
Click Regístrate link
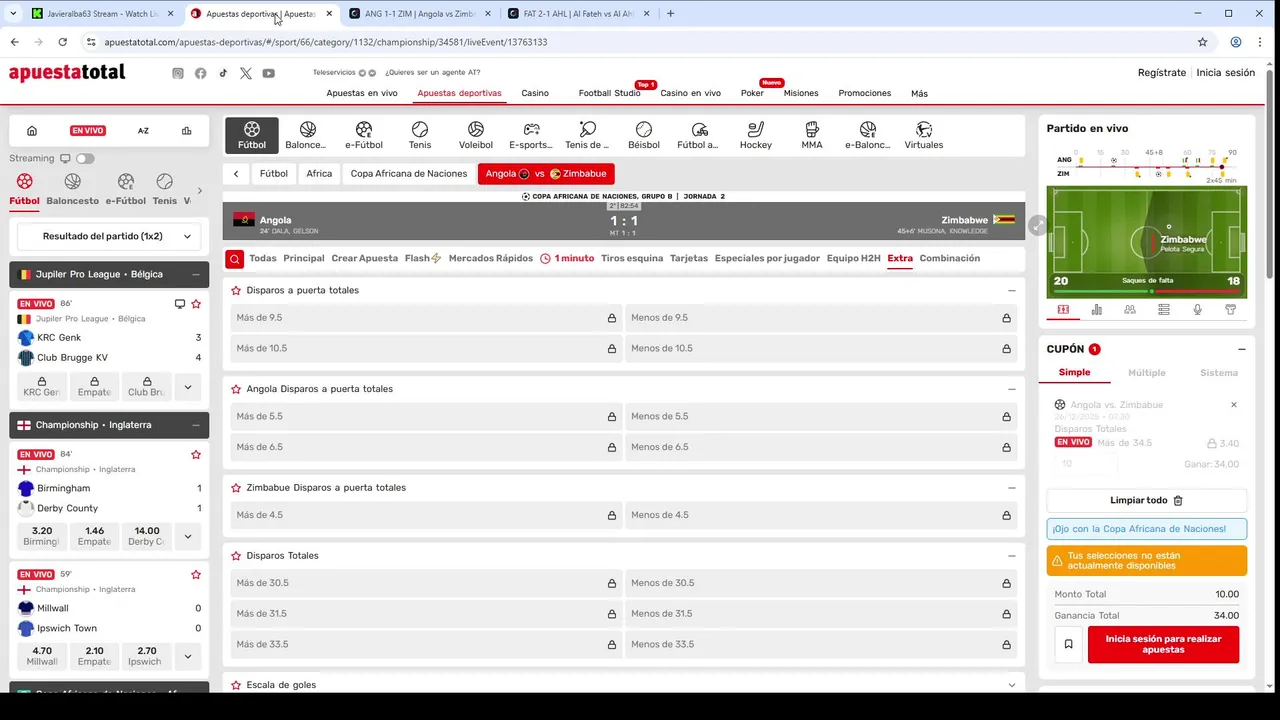(1162, 73)
